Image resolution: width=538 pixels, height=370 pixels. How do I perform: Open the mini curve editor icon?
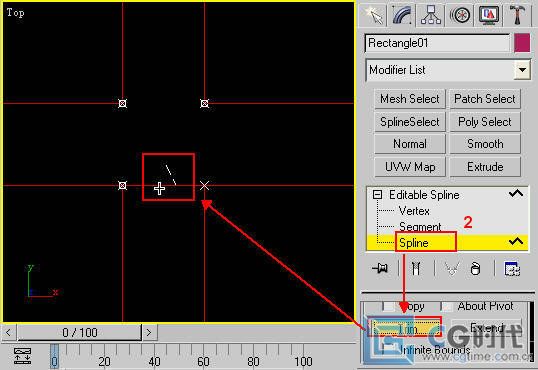[23, 356]
